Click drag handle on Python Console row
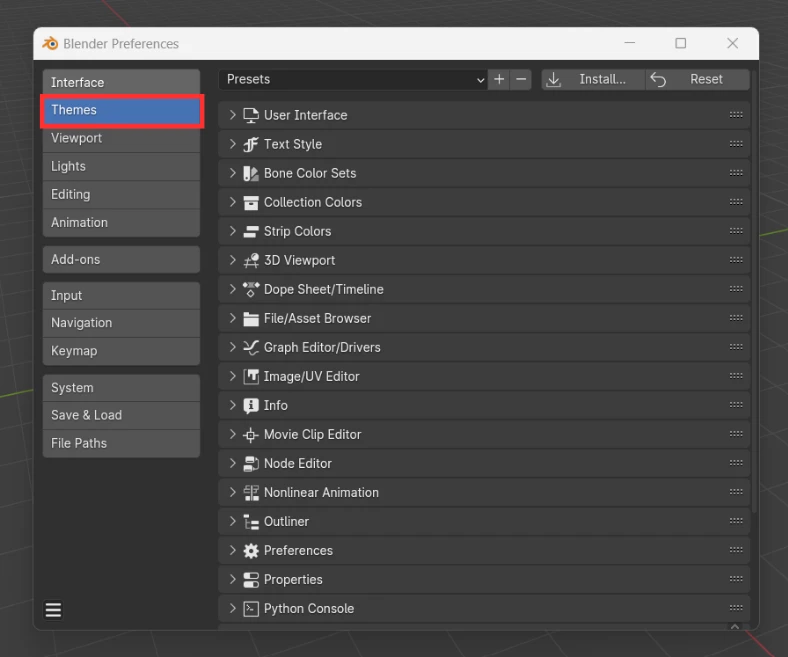Image resolution: width=788 pixels, height=657 pixels. [736, 608]
